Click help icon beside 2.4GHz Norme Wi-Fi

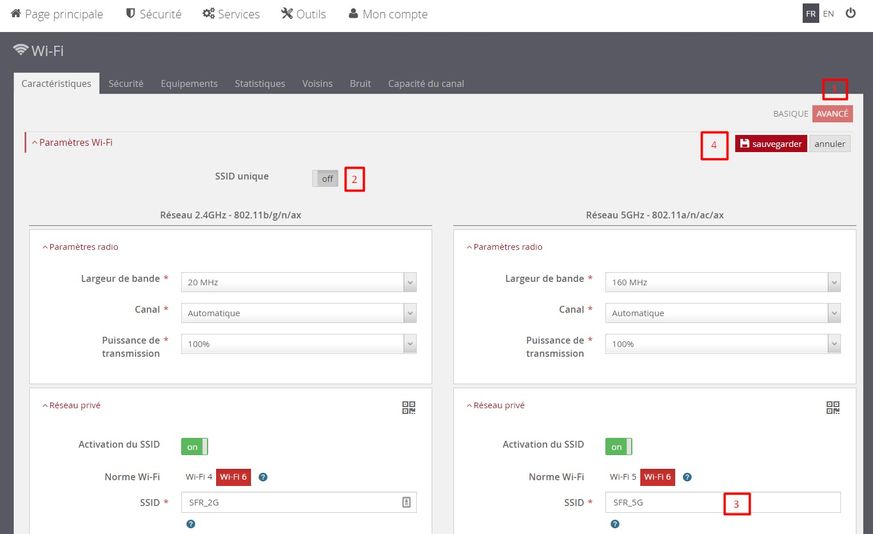263,477
